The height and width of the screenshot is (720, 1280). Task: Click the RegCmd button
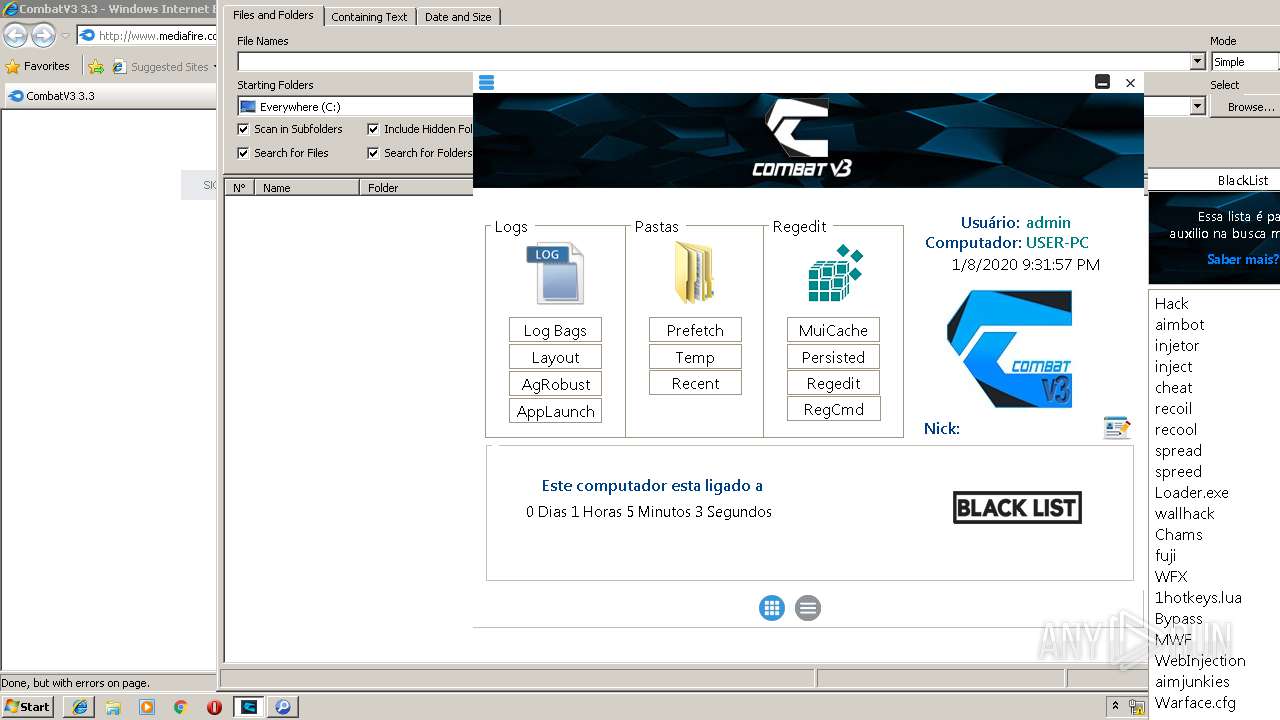(833, 409)
